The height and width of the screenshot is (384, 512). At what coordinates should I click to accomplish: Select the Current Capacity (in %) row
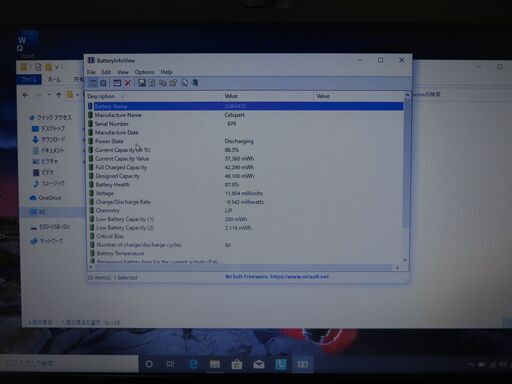click(x=245, y=150)
